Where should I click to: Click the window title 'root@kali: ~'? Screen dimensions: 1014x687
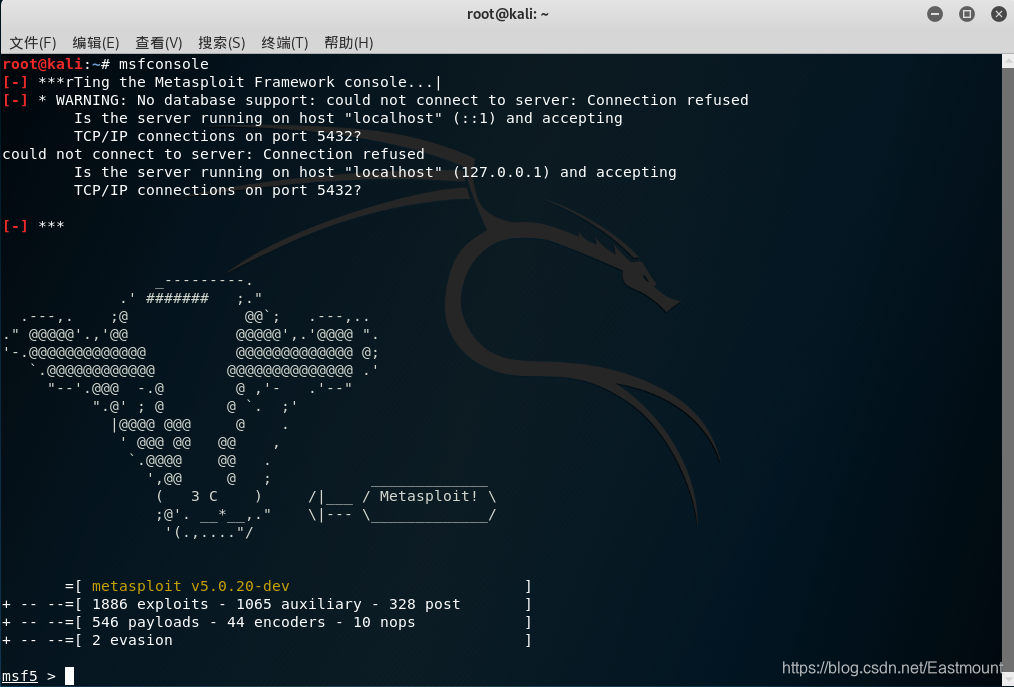click(508, 14)
